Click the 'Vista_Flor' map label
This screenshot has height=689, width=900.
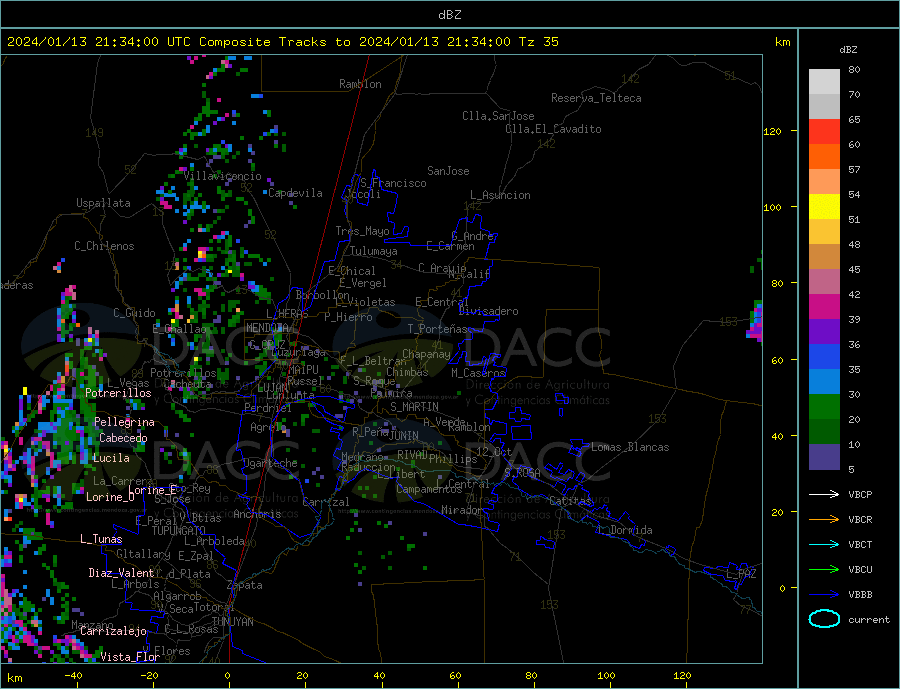pos(130,657)
